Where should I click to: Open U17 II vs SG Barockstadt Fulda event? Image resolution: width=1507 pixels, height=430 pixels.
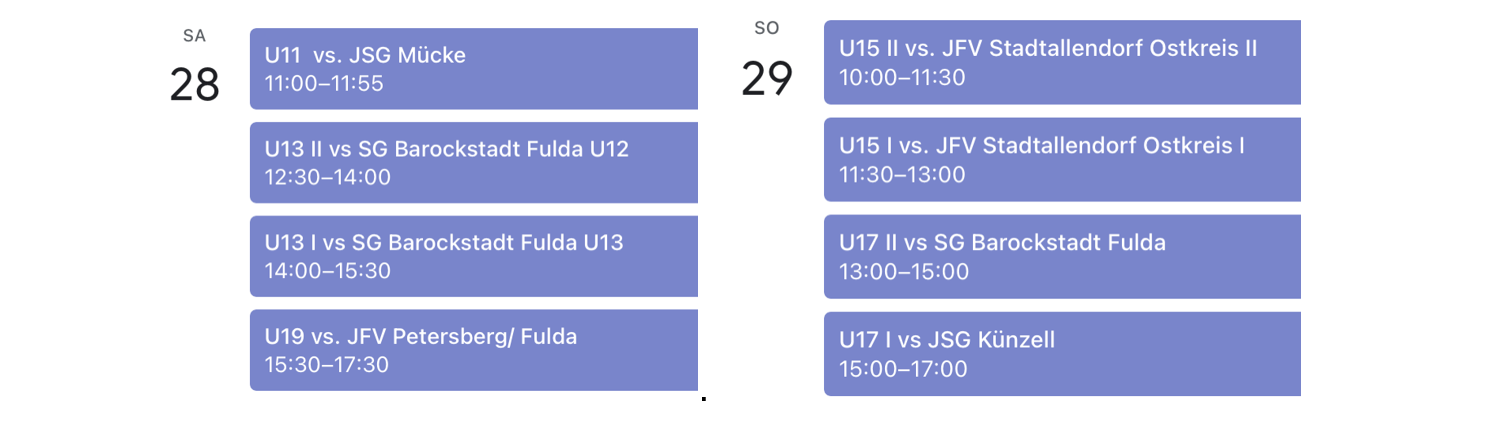[1062, 257]
